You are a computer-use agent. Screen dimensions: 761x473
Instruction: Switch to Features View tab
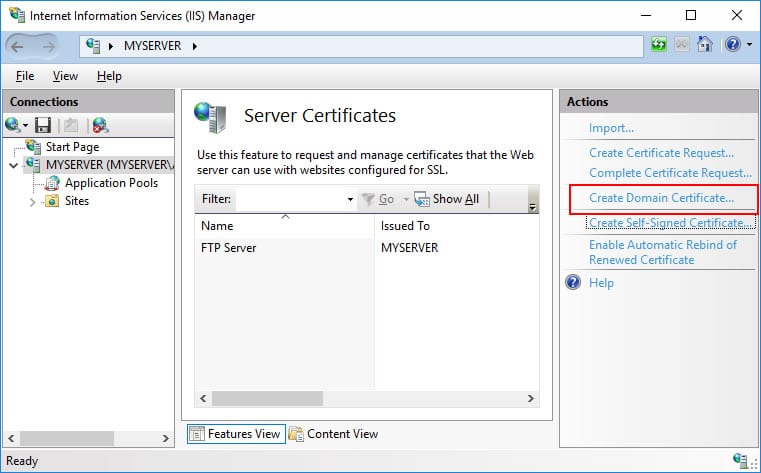(x=236, y=434)
